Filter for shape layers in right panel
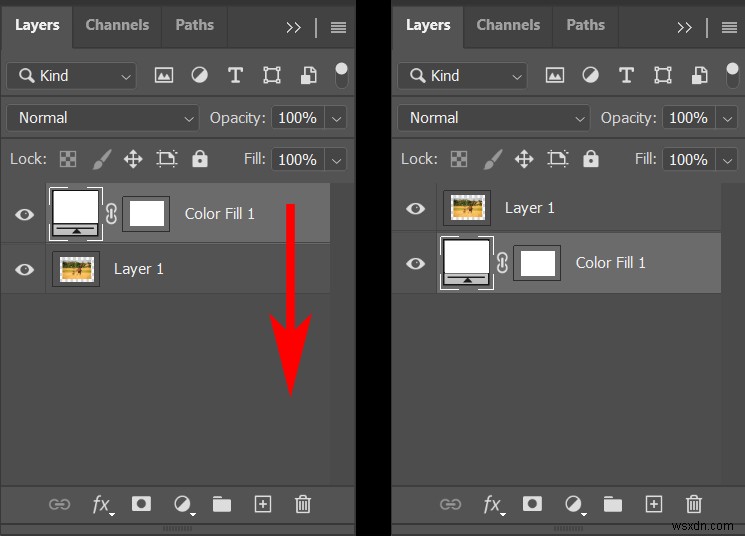The image size is (745, 536). click(663, 75)
